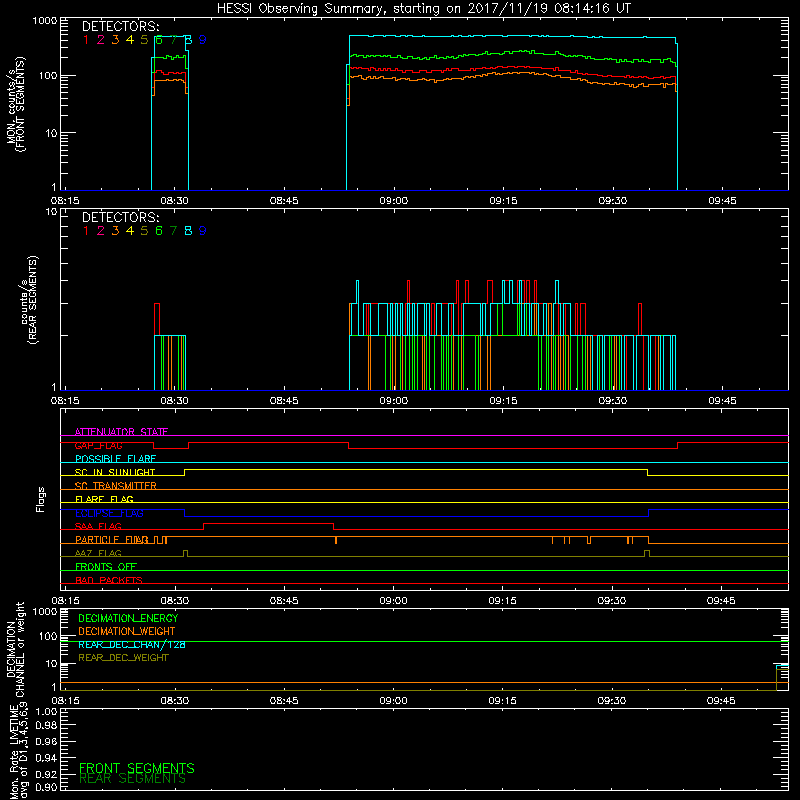Click 1000 tick on front segments y-axis
The width and height of the screenshot is (800, 800).
[x=45, y=21]
